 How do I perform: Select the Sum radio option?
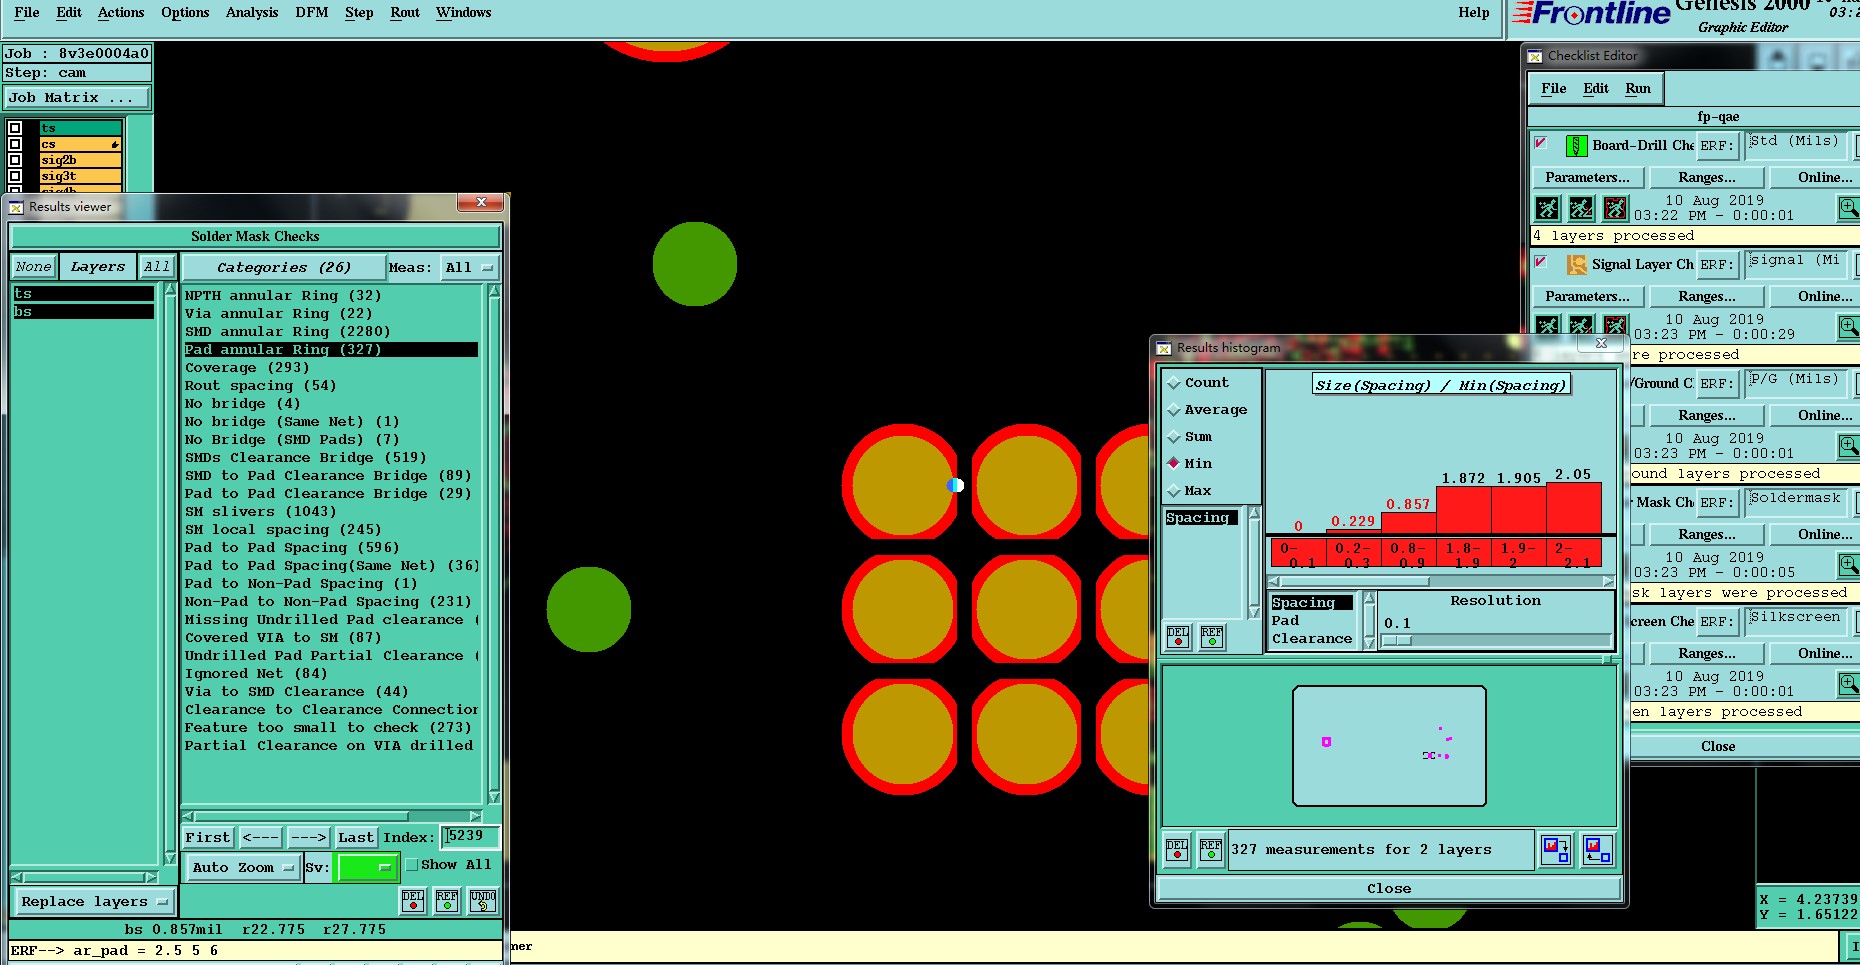pos(1174,437)
